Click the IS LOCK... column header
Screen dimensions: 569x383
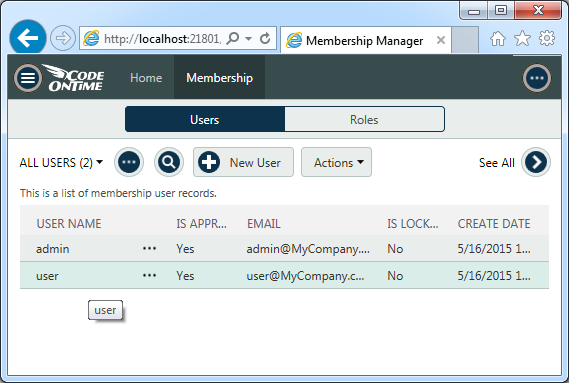click(x=413, y=224)
